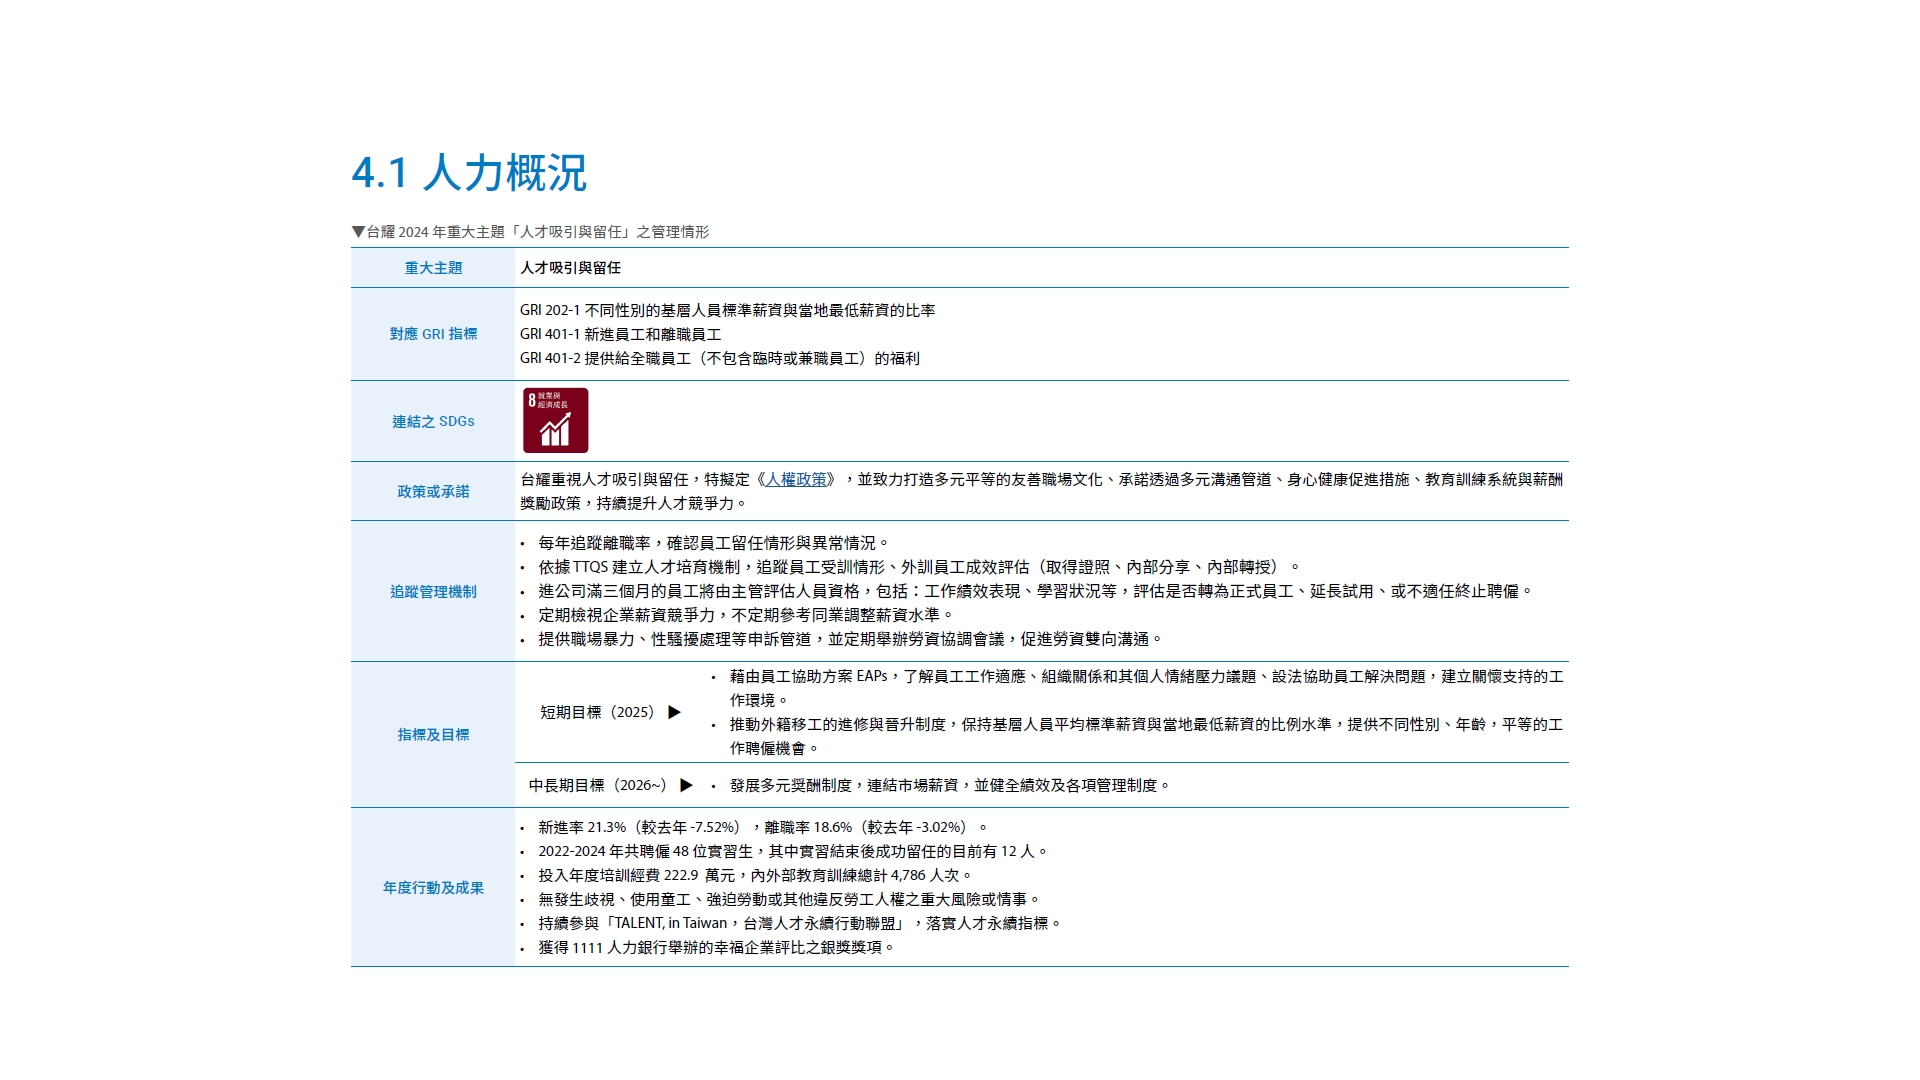The height and width of the screenshot is (1080, 1920).
Task: Click the 年度行動及成果 row label
Action: tap(433, 888)
